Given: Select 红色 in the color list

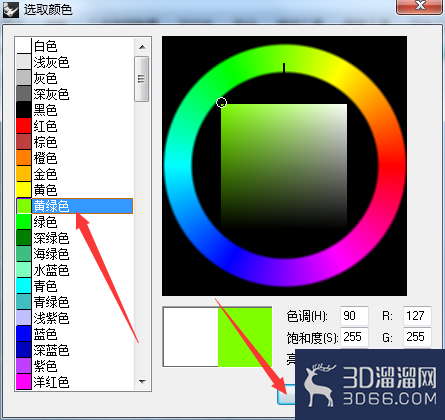Looking at the screenshot, I should (x=75, y=126).
